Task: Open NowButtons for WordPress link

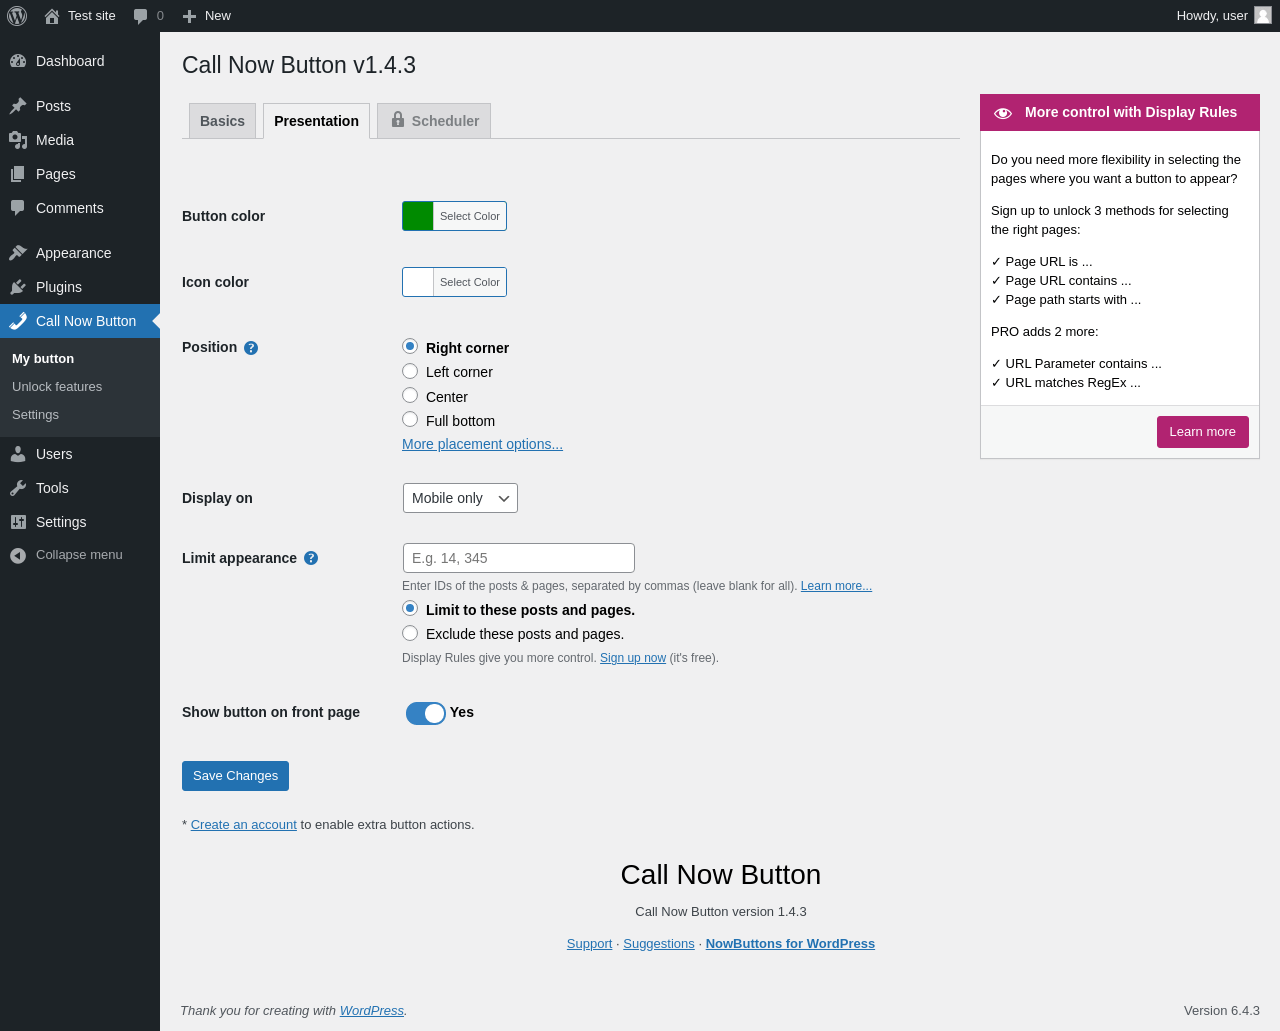Action: [x=790, y=944]
